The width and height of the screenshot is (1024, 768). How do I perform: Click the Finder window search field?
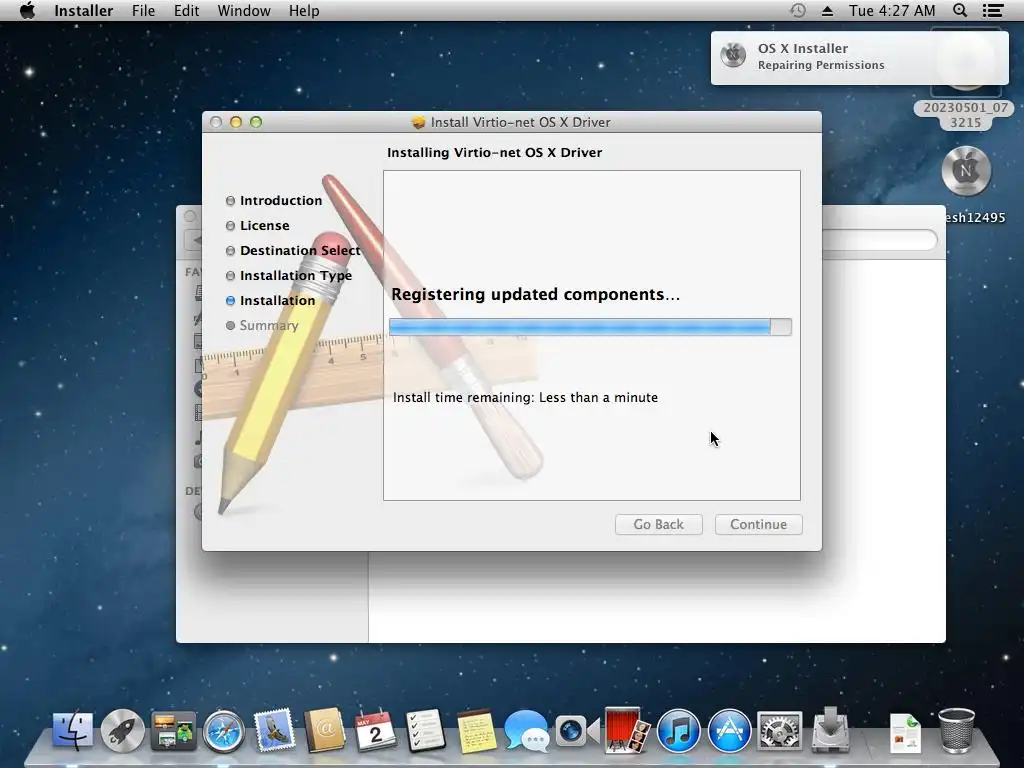tap(878, 240)
